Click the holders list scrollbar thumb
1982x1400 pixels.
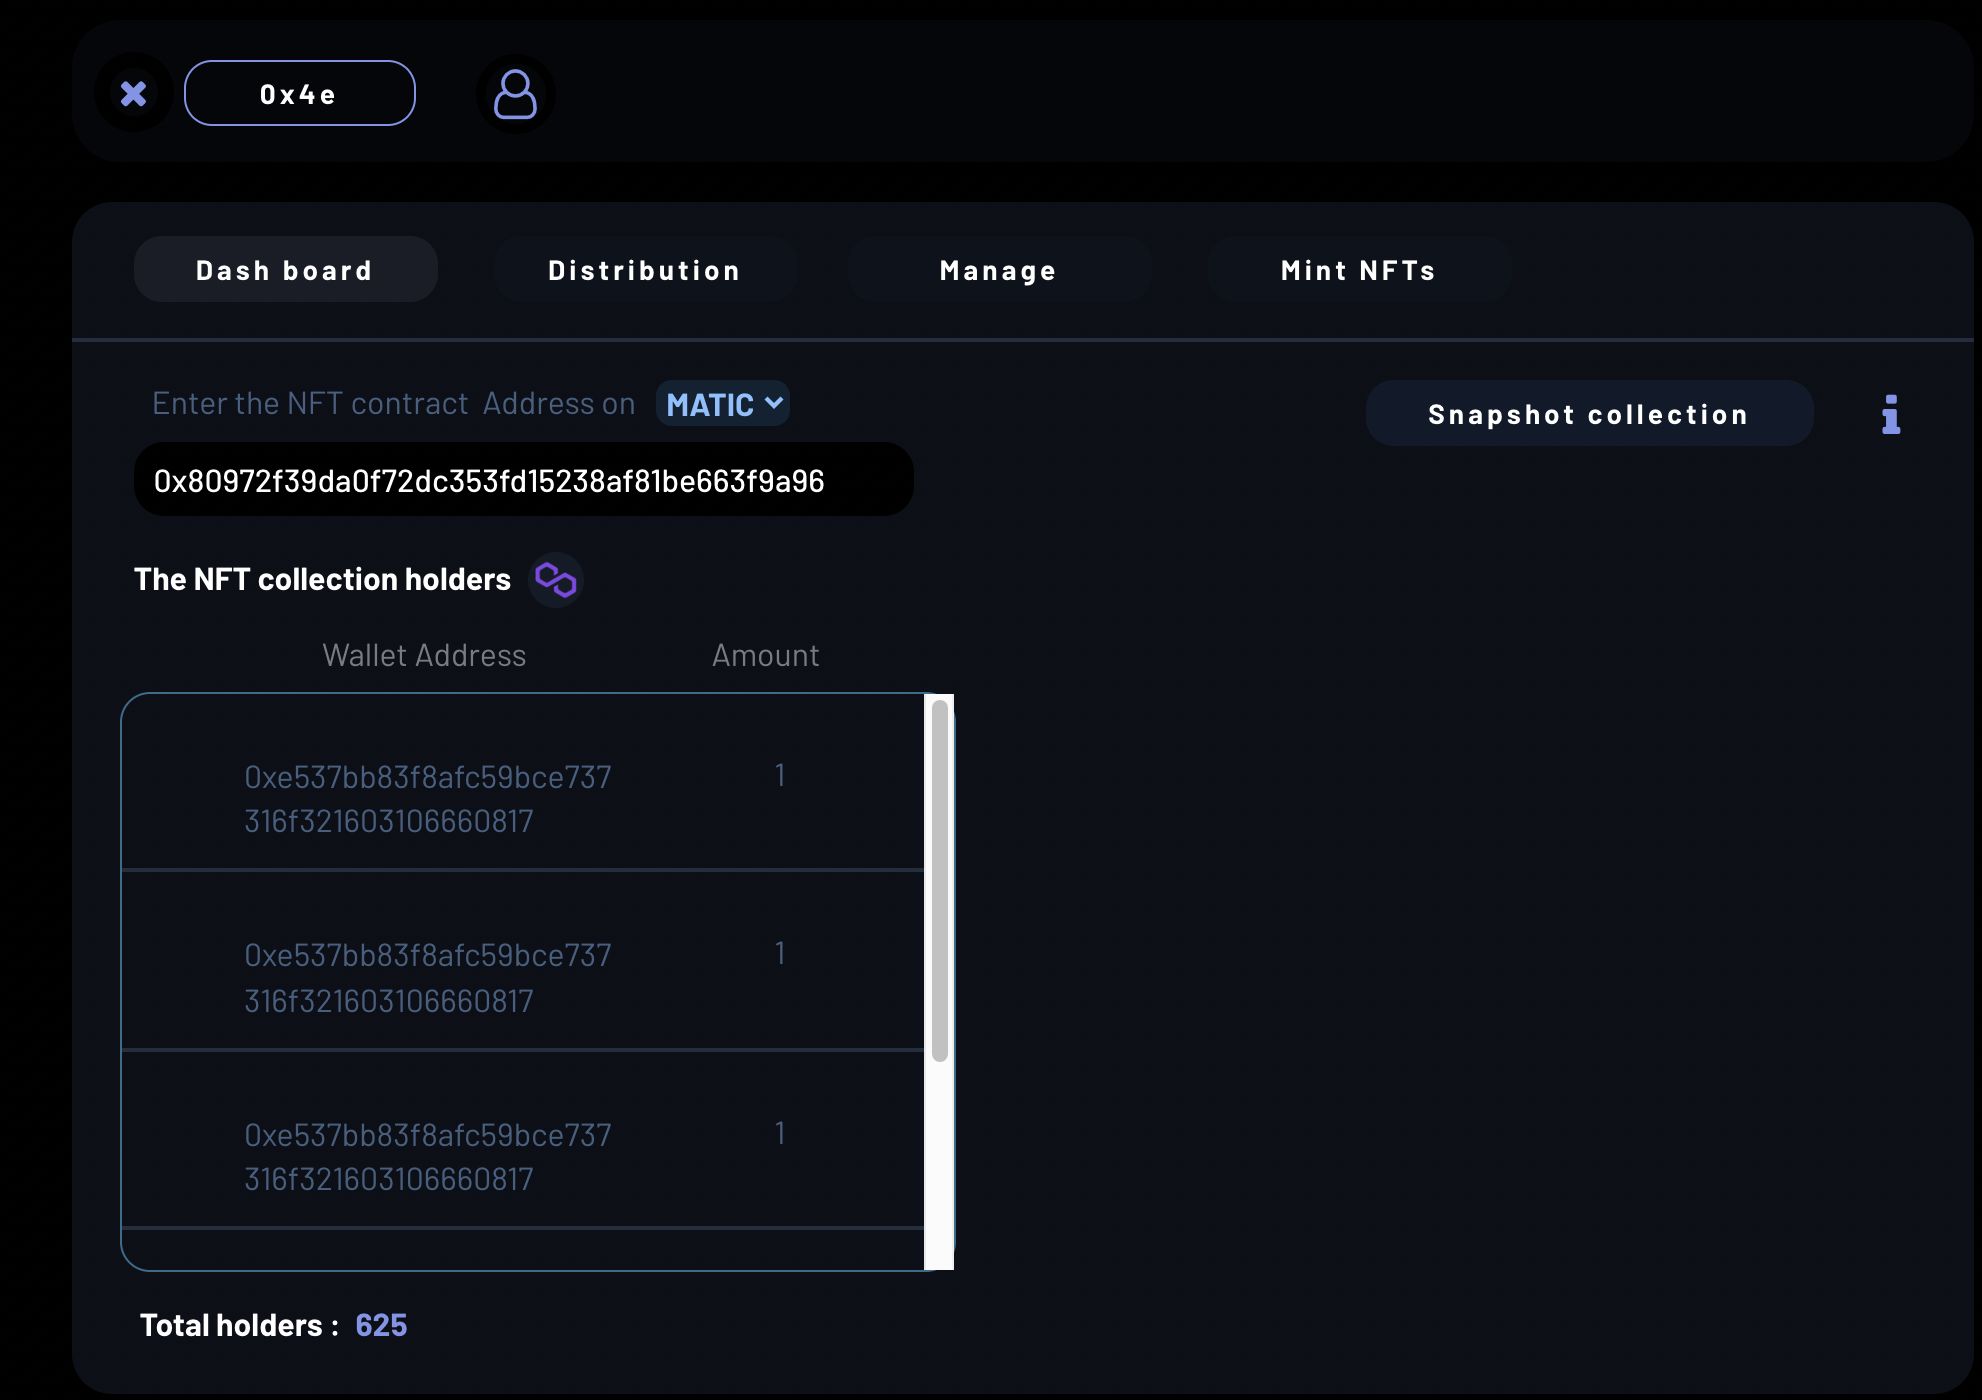click(939, 881)
